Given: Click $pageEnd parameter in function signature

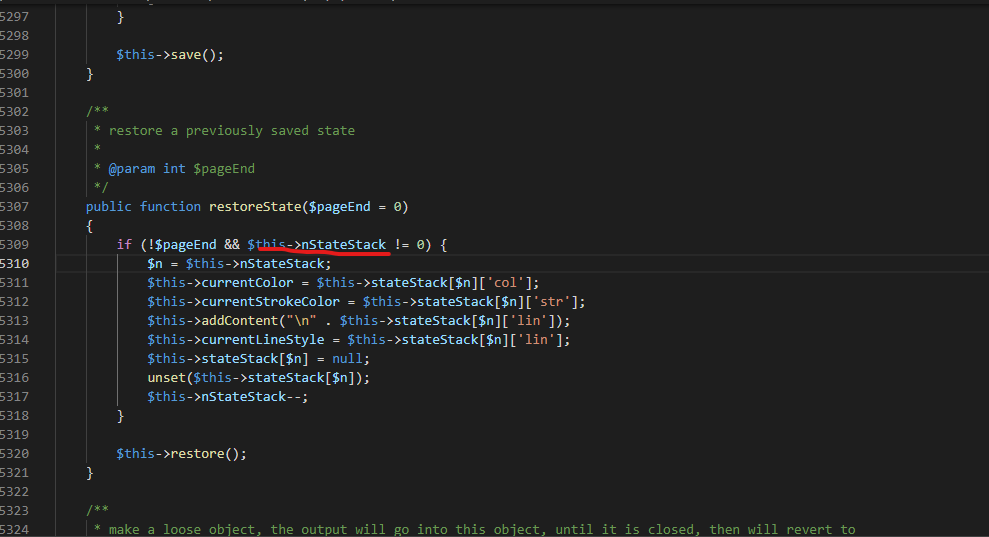Looking at the screenshot, I should point(339,207).
